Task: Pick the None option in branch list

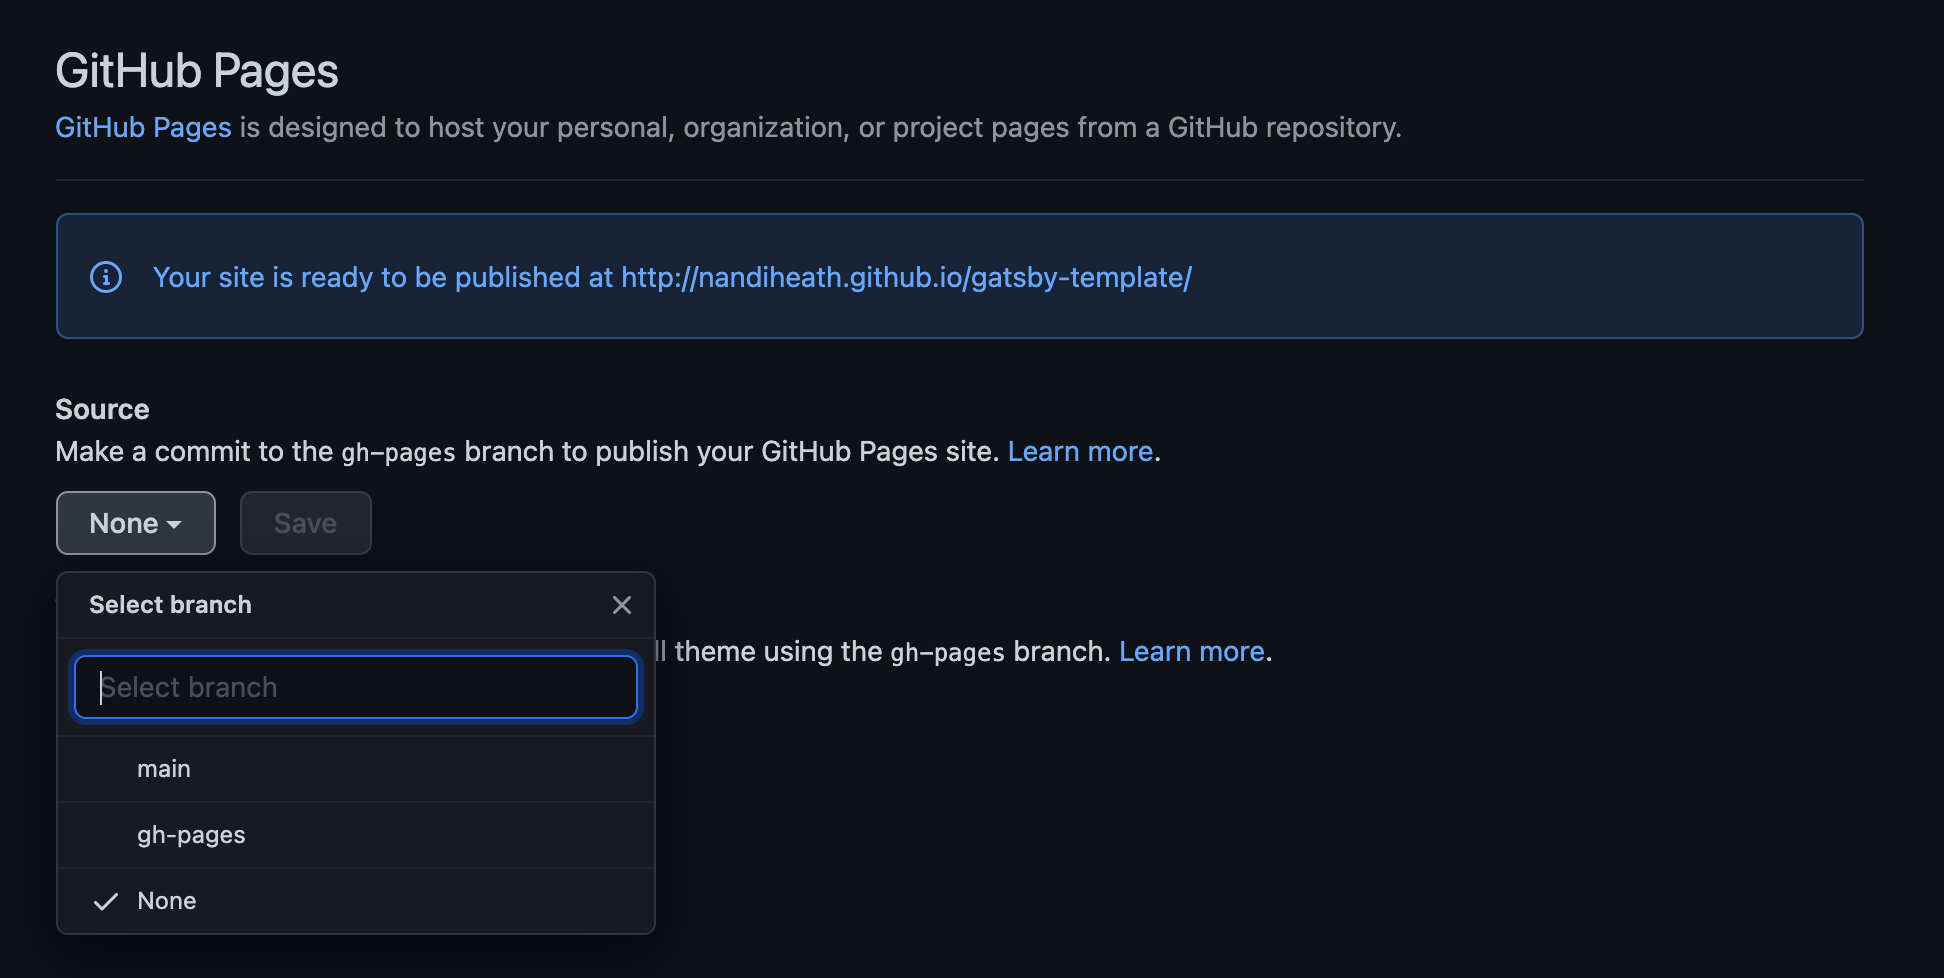Action: point(167,901)
